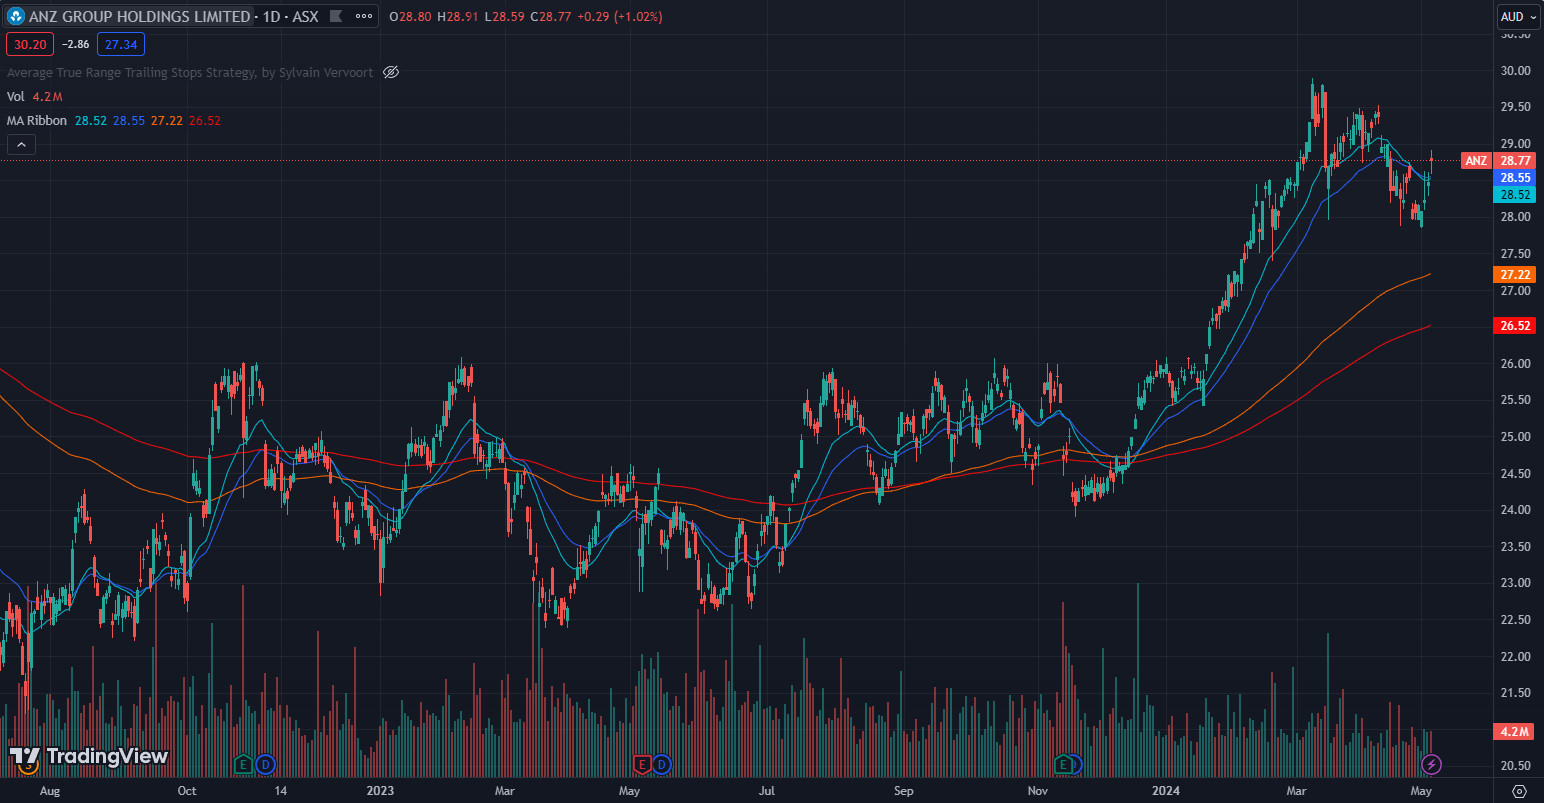Click the 30.00 price axis label

click(x=1515, y=70)
